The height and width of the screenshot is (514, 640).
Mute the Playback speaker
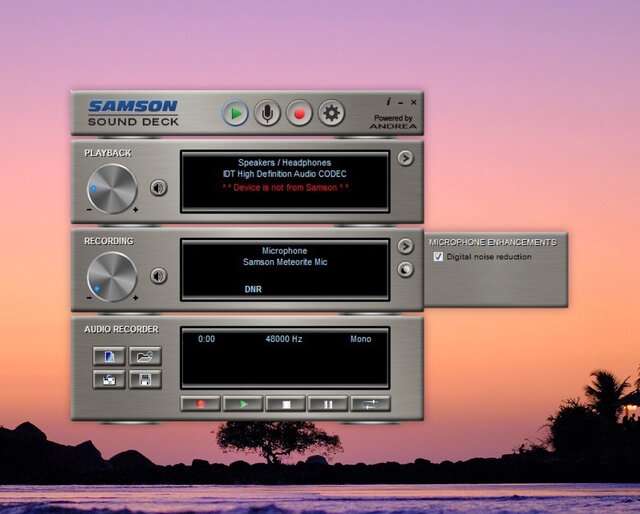159,188
